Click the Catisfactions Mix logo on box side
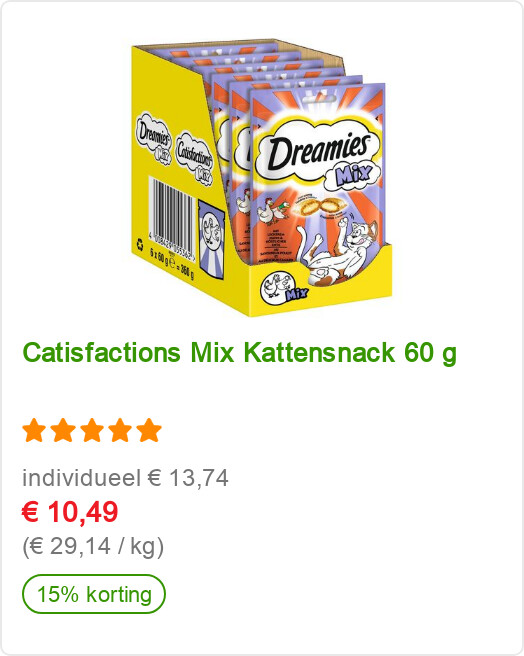The image size is (524, 656). (x=194, y=157)
